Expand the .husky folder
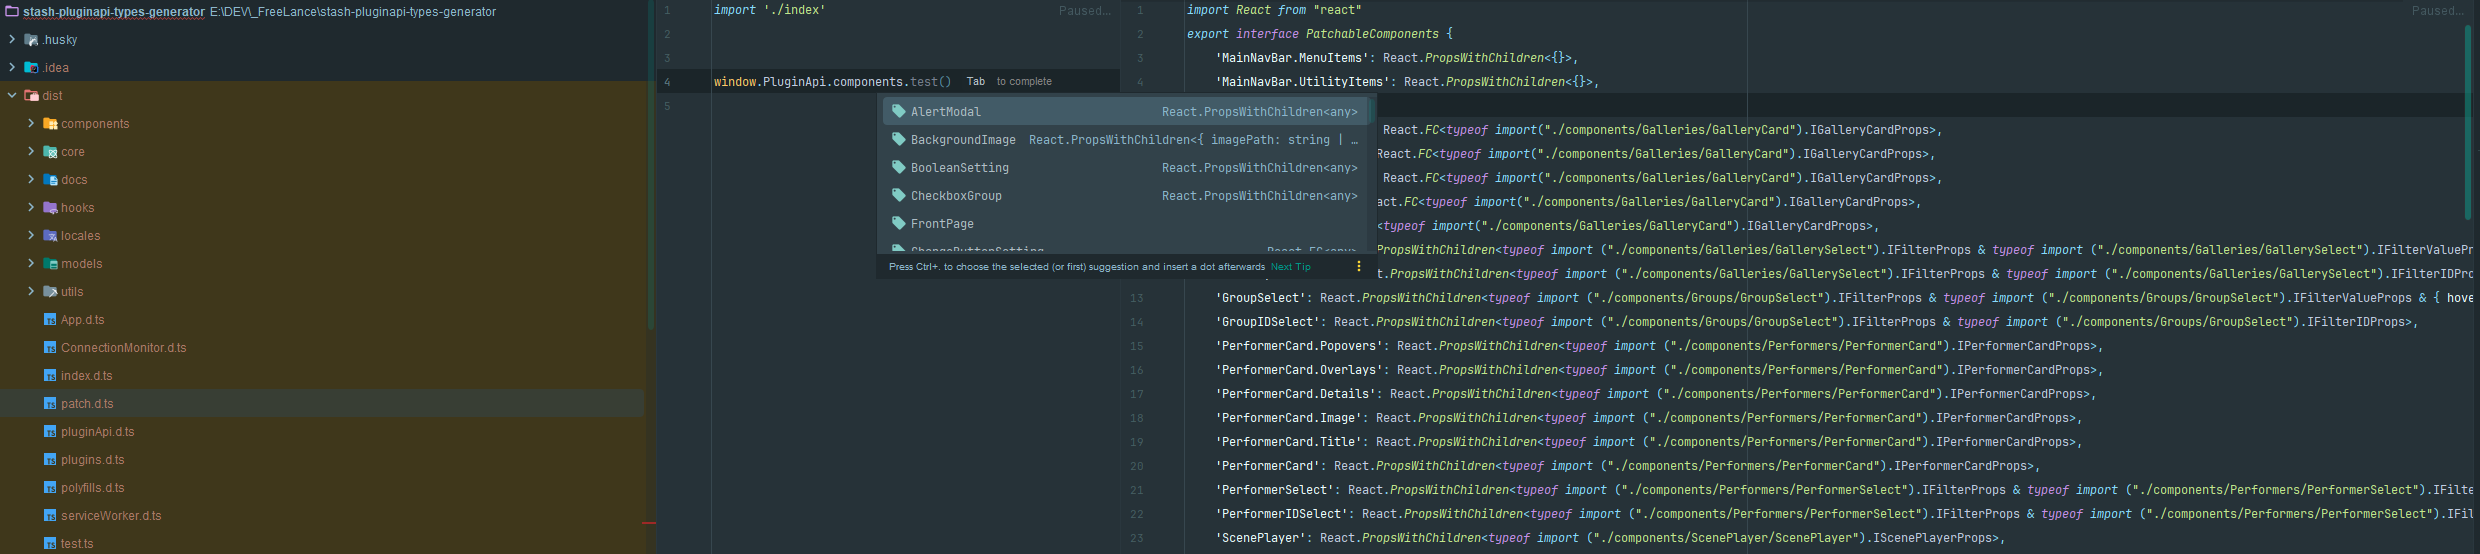The image size is (2480, 554). click(12, 40)
